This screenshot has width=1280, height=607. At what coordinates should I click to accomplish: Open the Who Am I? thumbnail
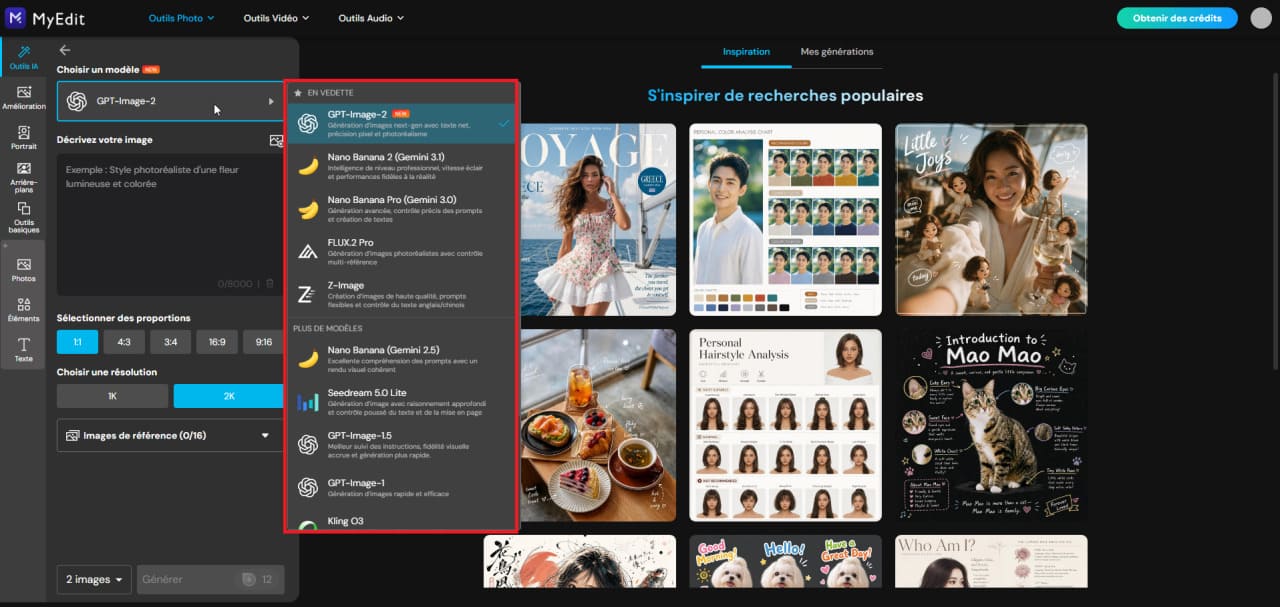tap(991, 561)
